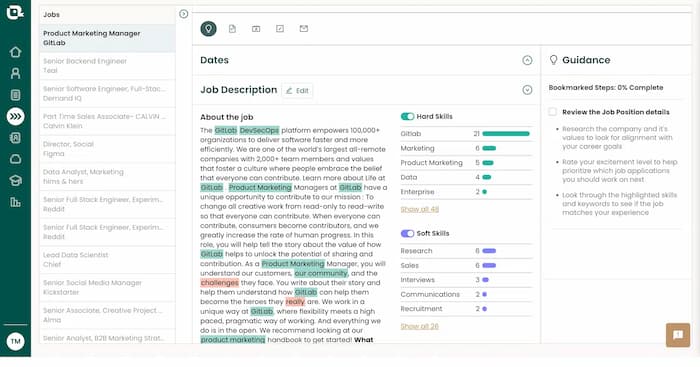Select Senior Software Engineer Demand IQ job
Image resolution: width=700 pixels, height=367 pixels.
[108, 93]
